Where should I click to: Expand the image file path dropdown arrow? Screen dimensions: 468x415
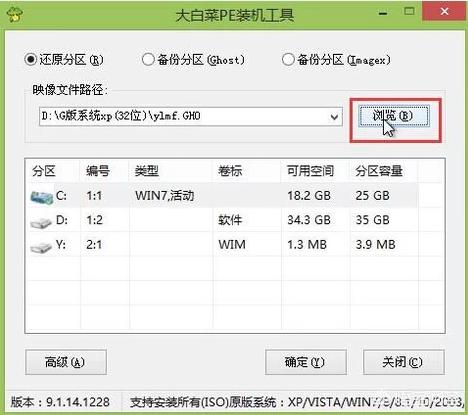pos(334,117)
